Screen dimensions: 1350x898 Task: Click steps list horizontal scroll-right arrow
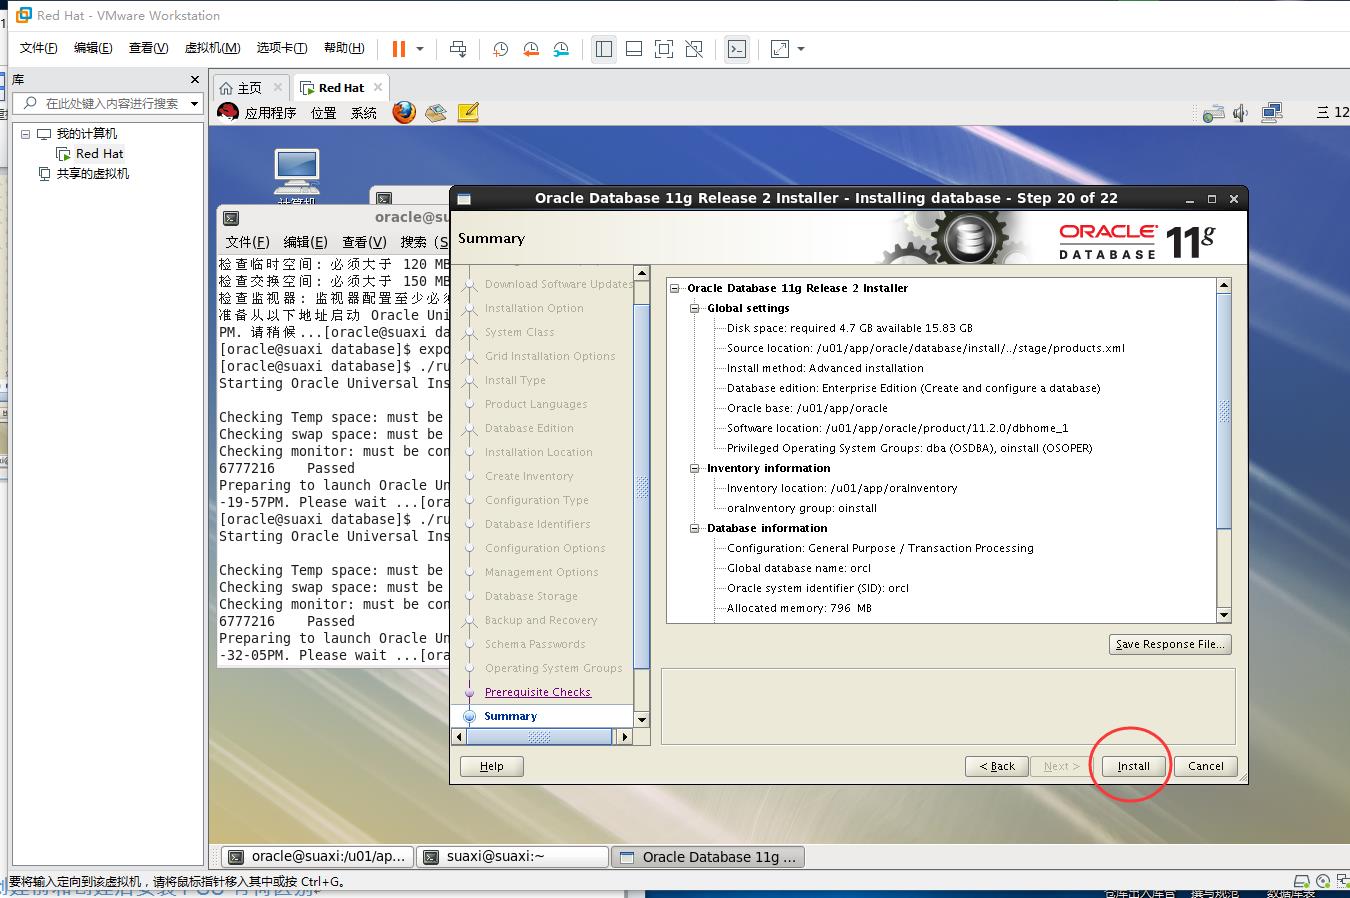(x=625, y=737)
